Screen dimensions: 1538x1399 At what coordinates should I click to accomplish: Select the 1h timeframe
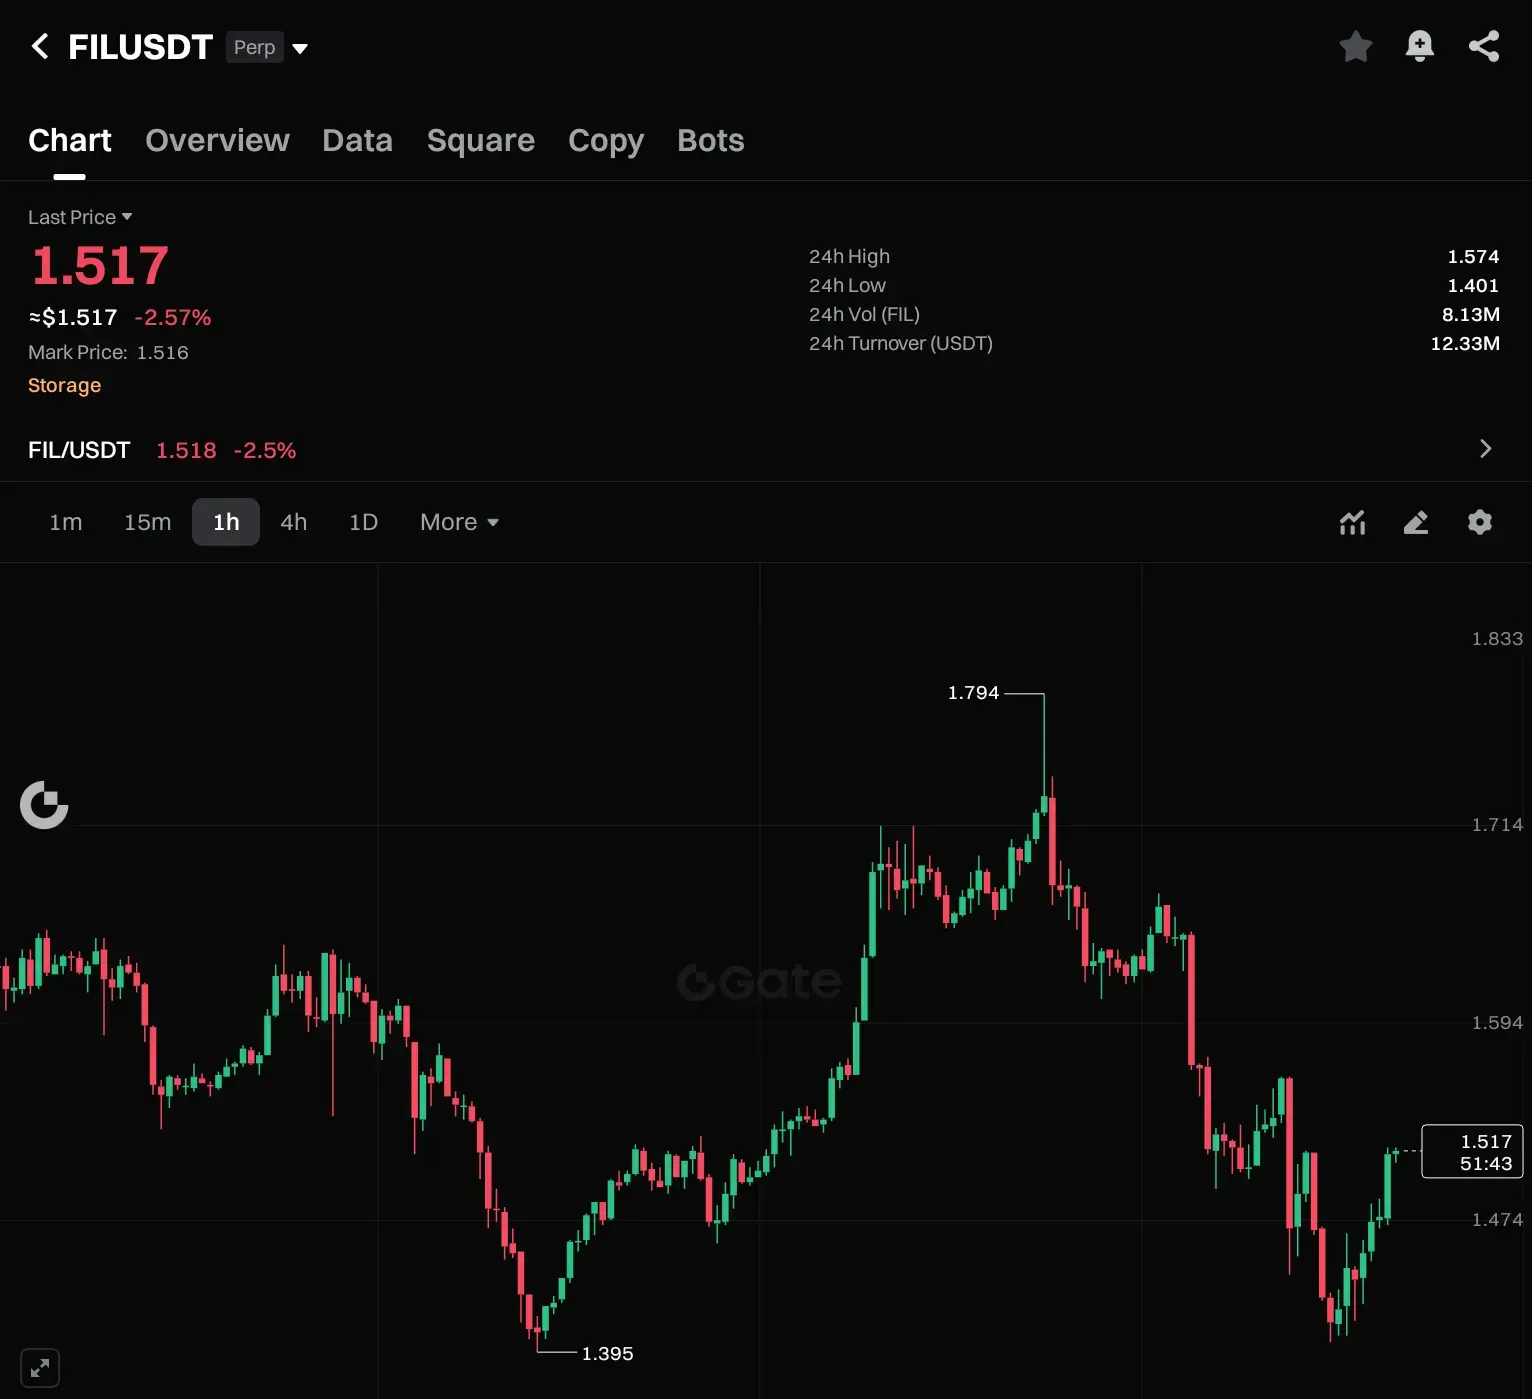pos(226,522)
